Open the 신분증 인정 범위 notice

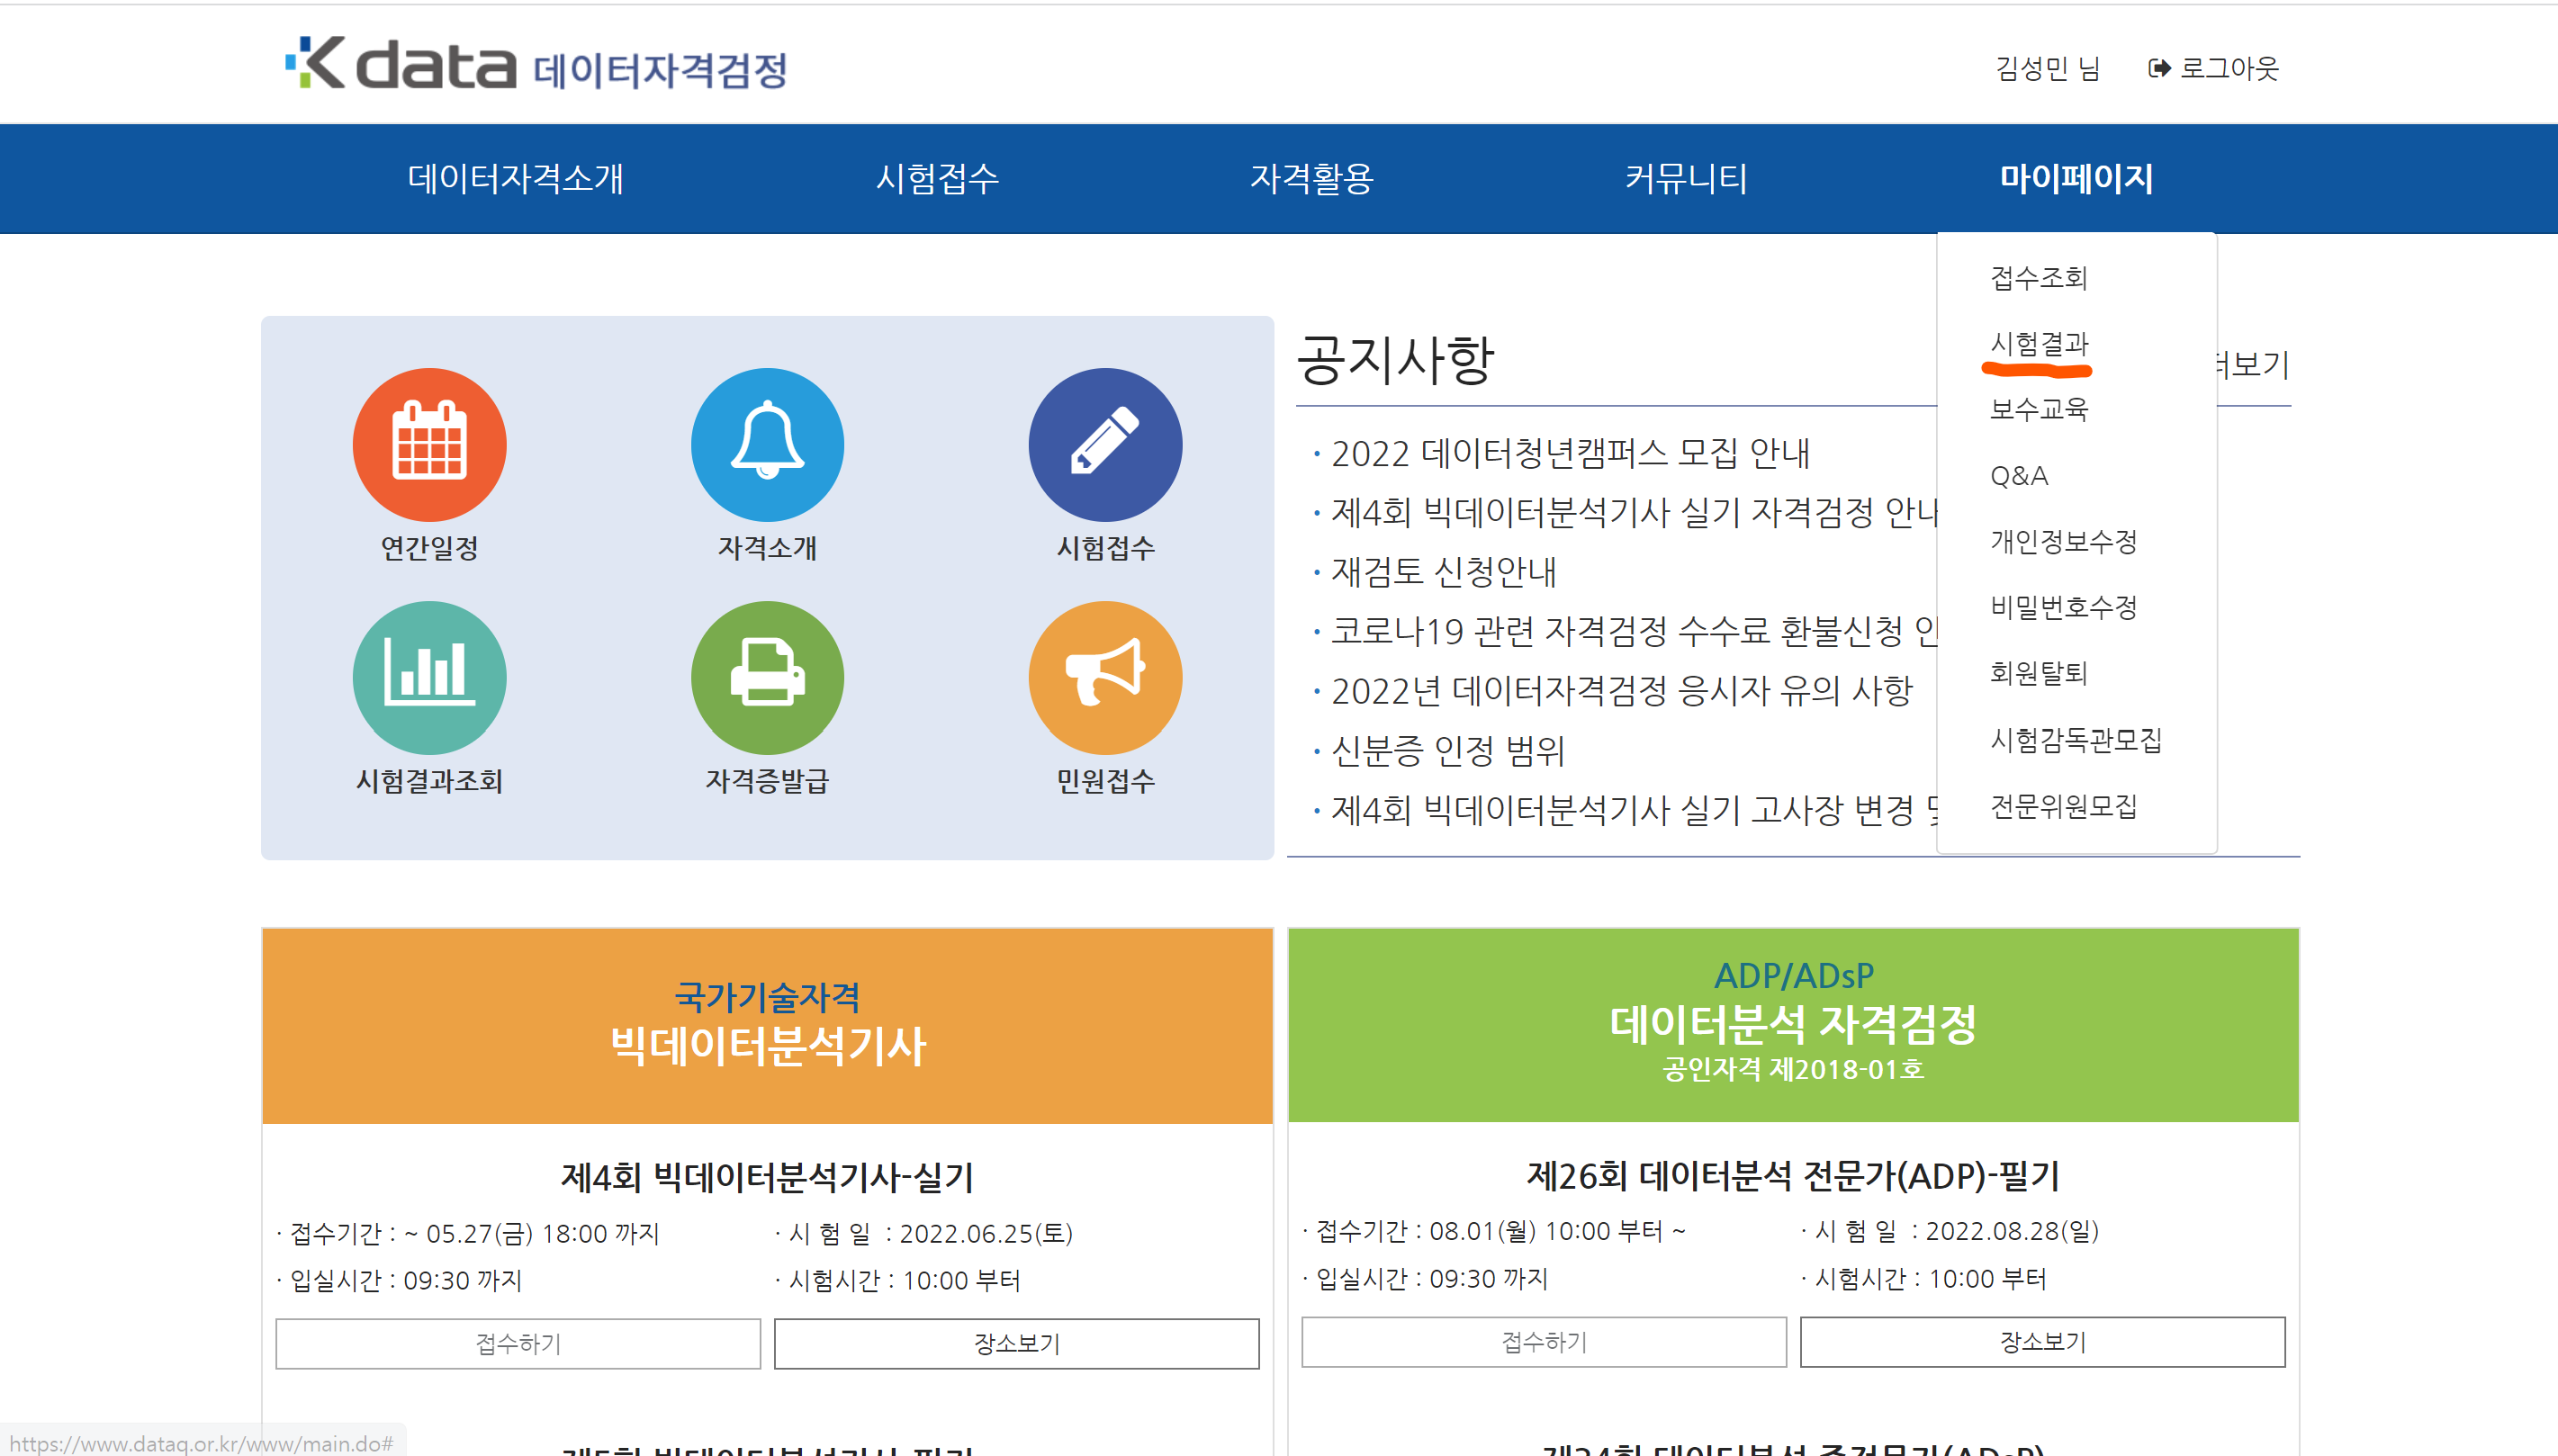1447,751
